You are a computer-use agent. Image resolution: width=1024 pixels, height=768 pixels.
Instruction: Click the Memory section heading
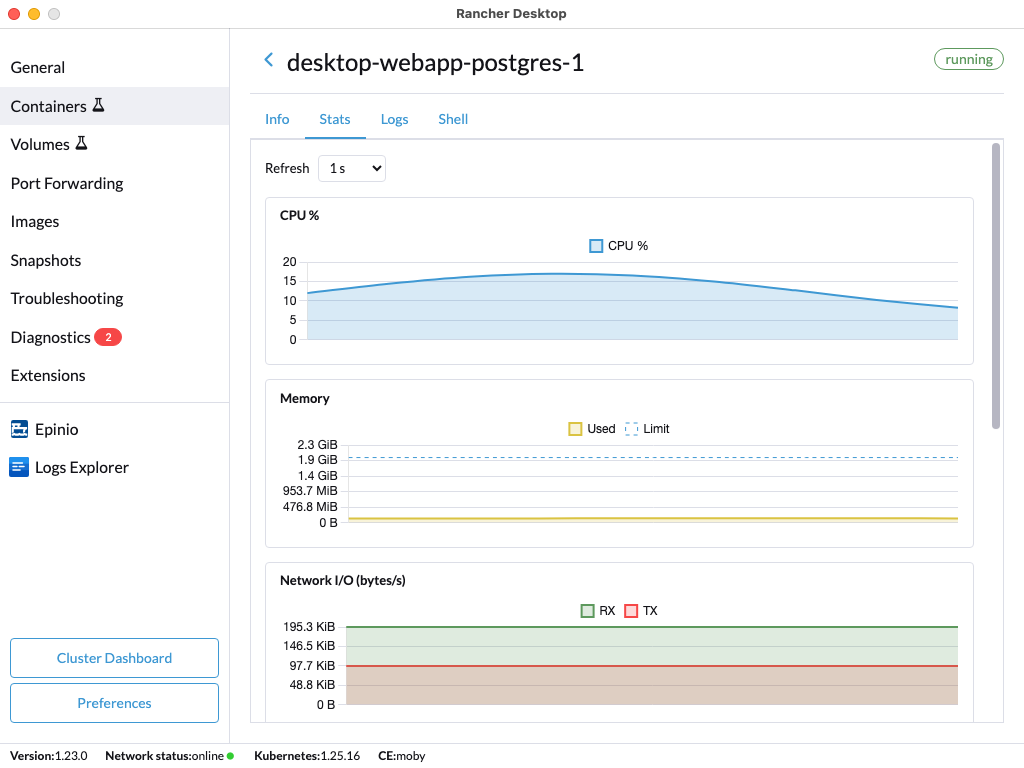[x=305, y=398]
